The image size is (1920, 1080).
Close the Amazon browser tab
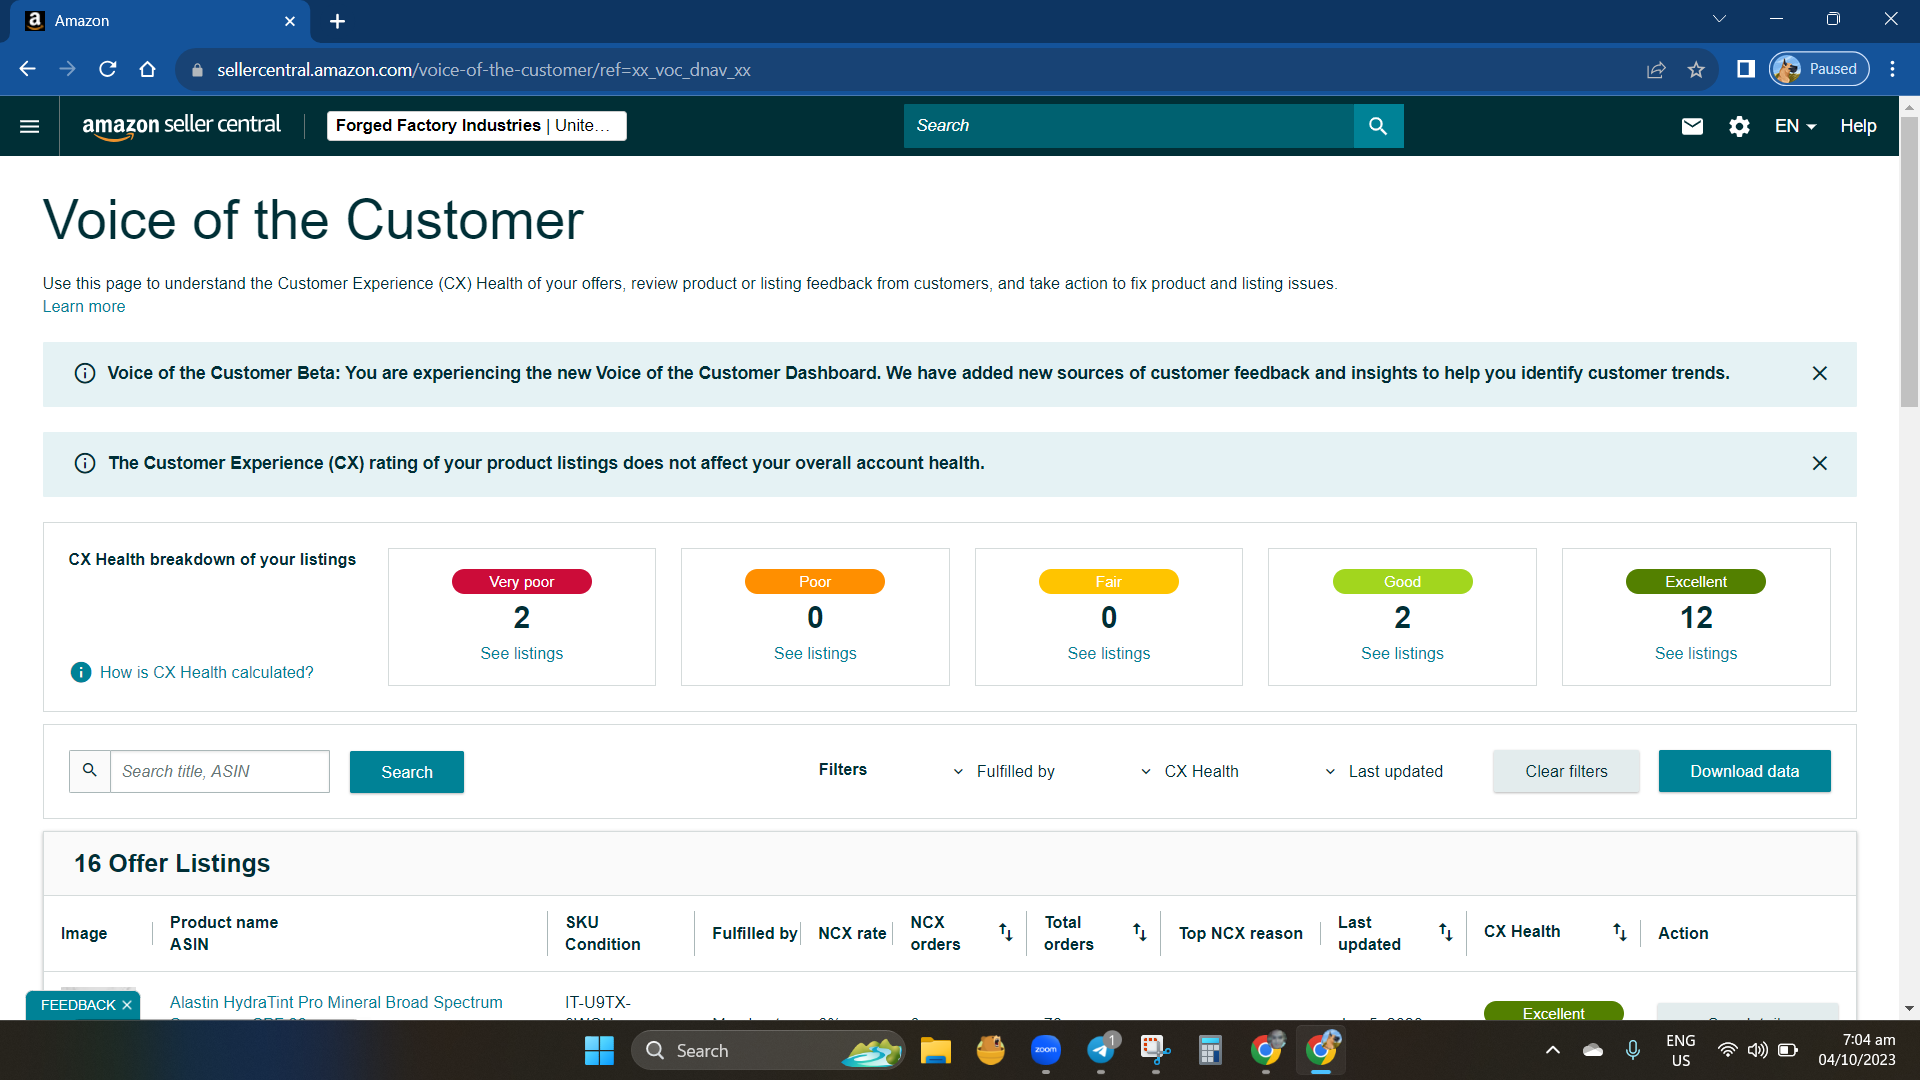pos(290,21)
